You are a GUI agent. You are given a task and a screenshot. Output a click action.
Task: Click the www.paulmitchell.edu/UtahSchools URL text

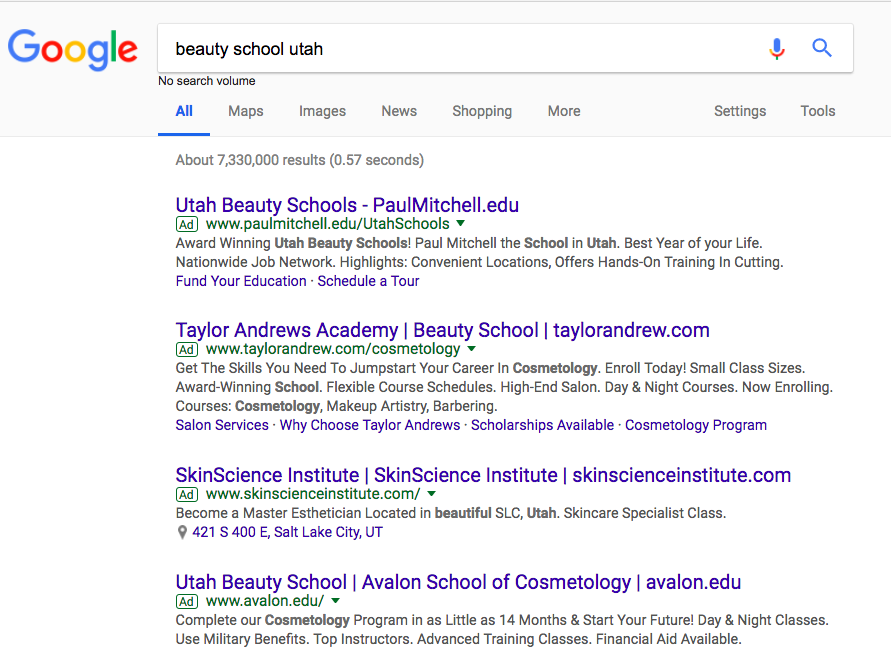(x=327, y=224)
